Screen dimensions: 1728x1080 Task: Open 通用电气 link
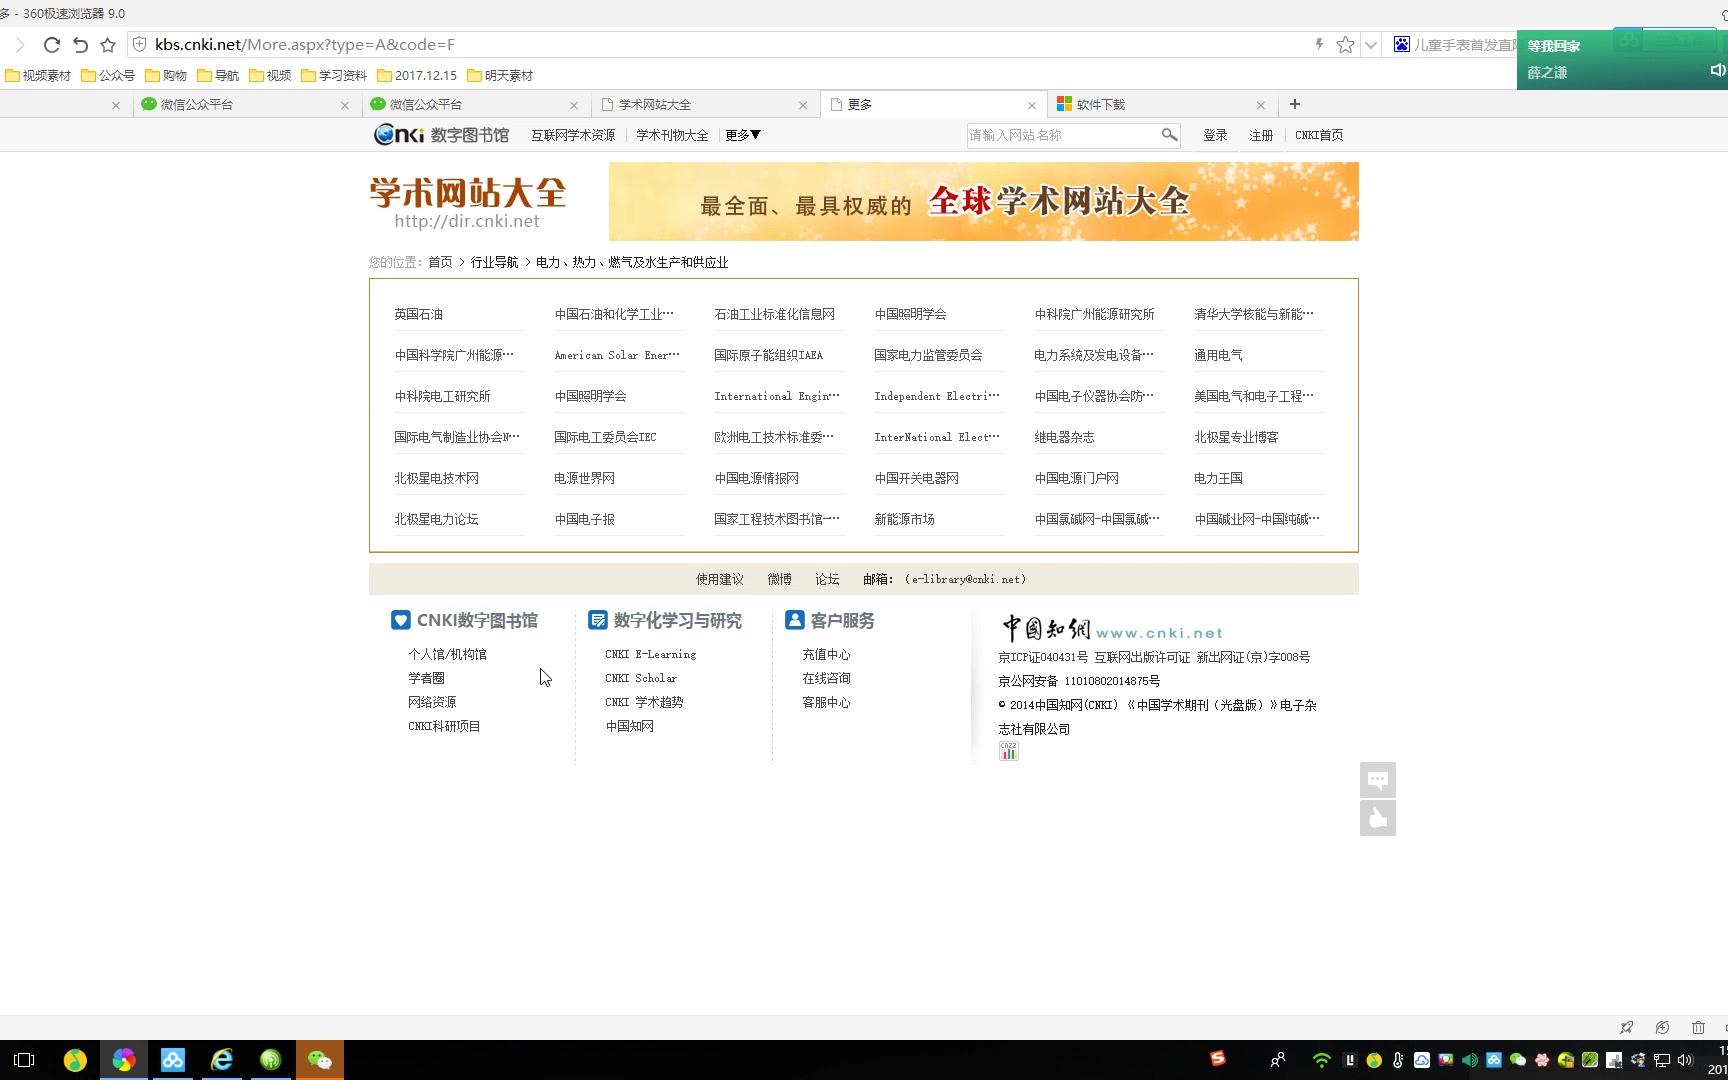1218,355
